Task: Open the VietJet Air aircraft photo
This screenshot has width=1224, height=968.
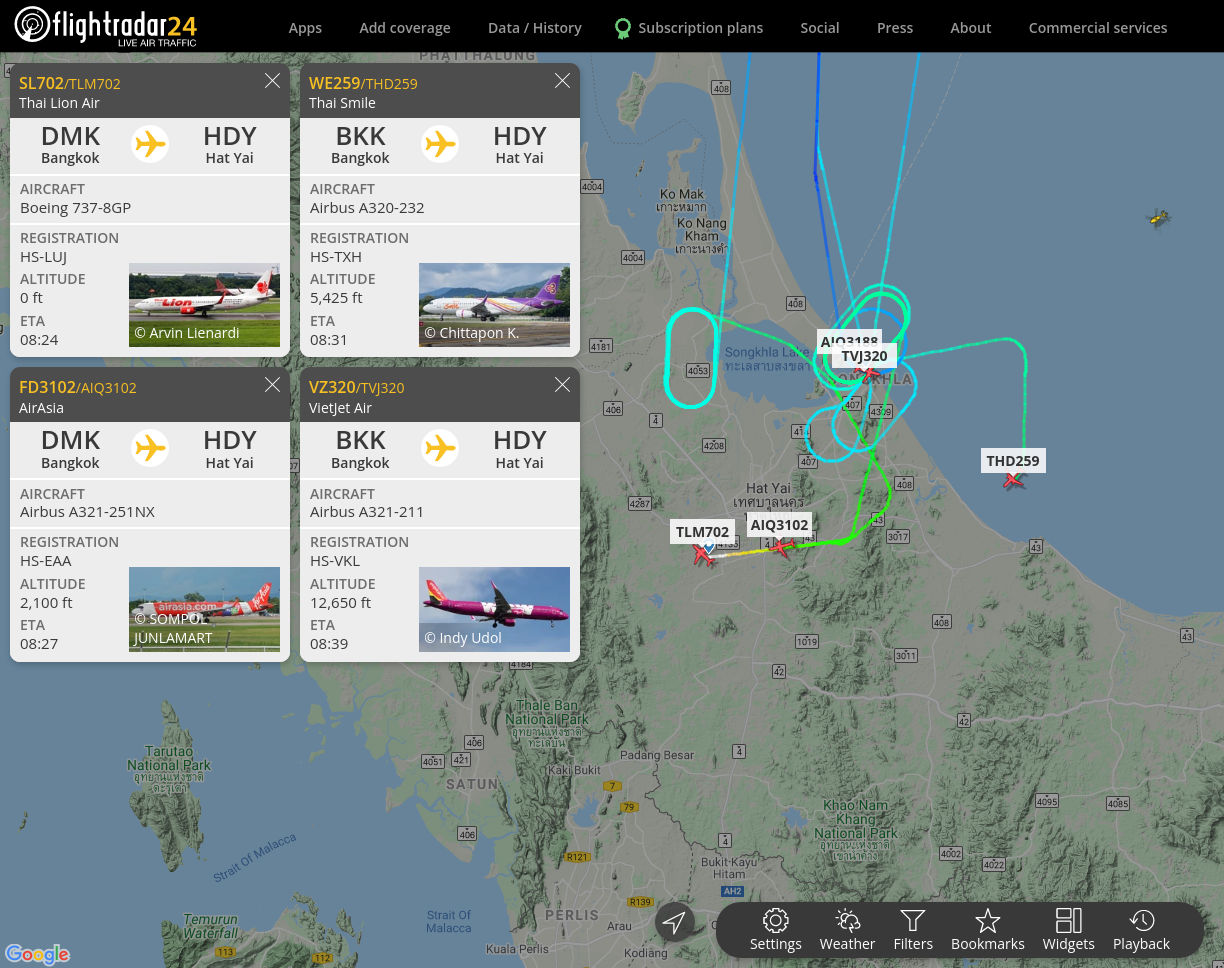Action: tap(494, 609)
